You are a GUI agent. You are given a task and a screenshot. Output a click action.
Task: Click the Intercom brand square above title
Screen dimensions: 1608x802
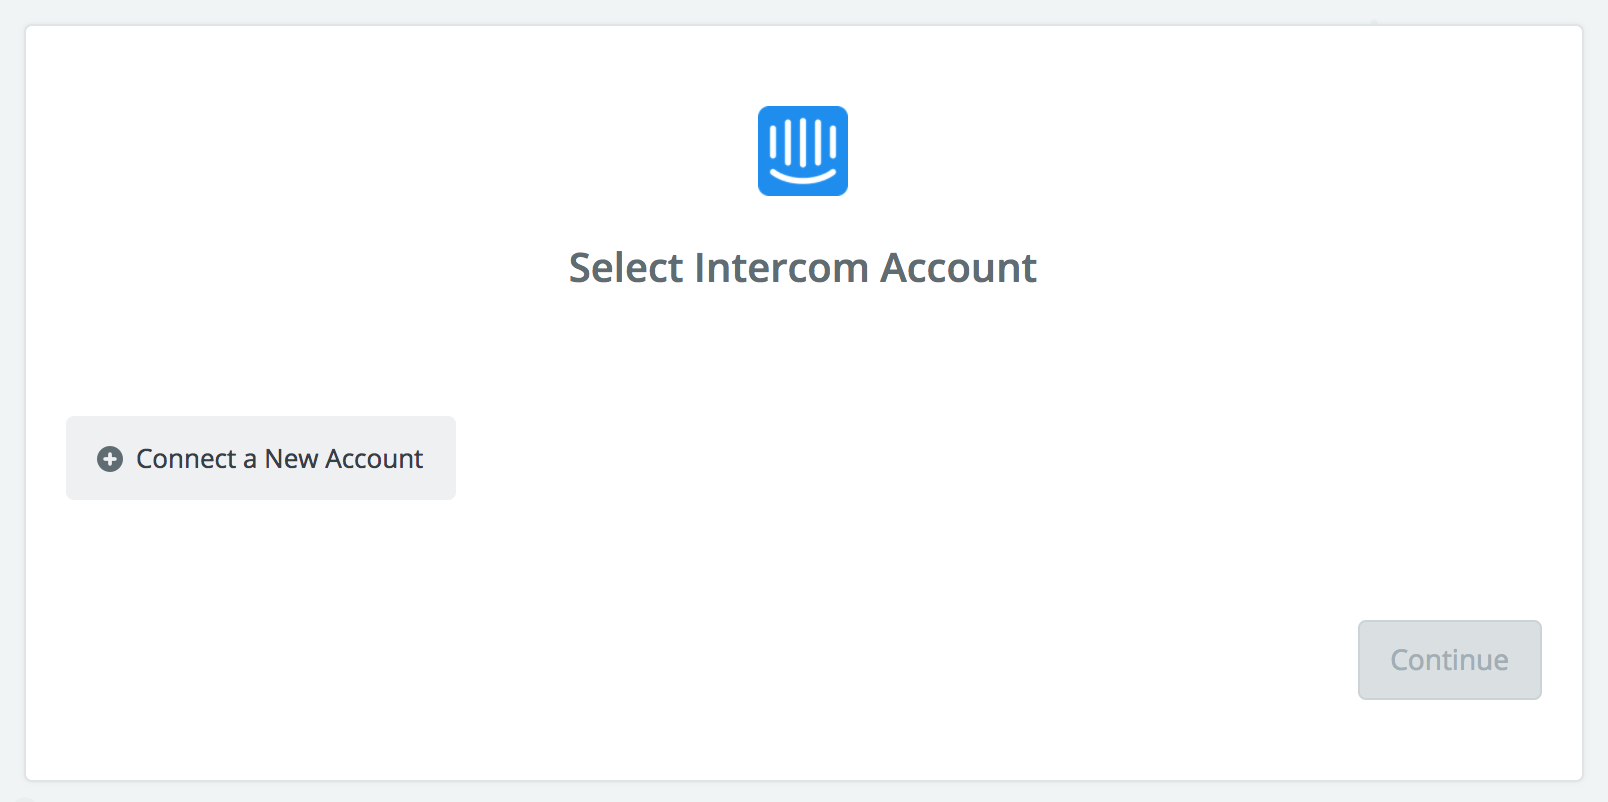pyautogui.click(x=803, y=151)
